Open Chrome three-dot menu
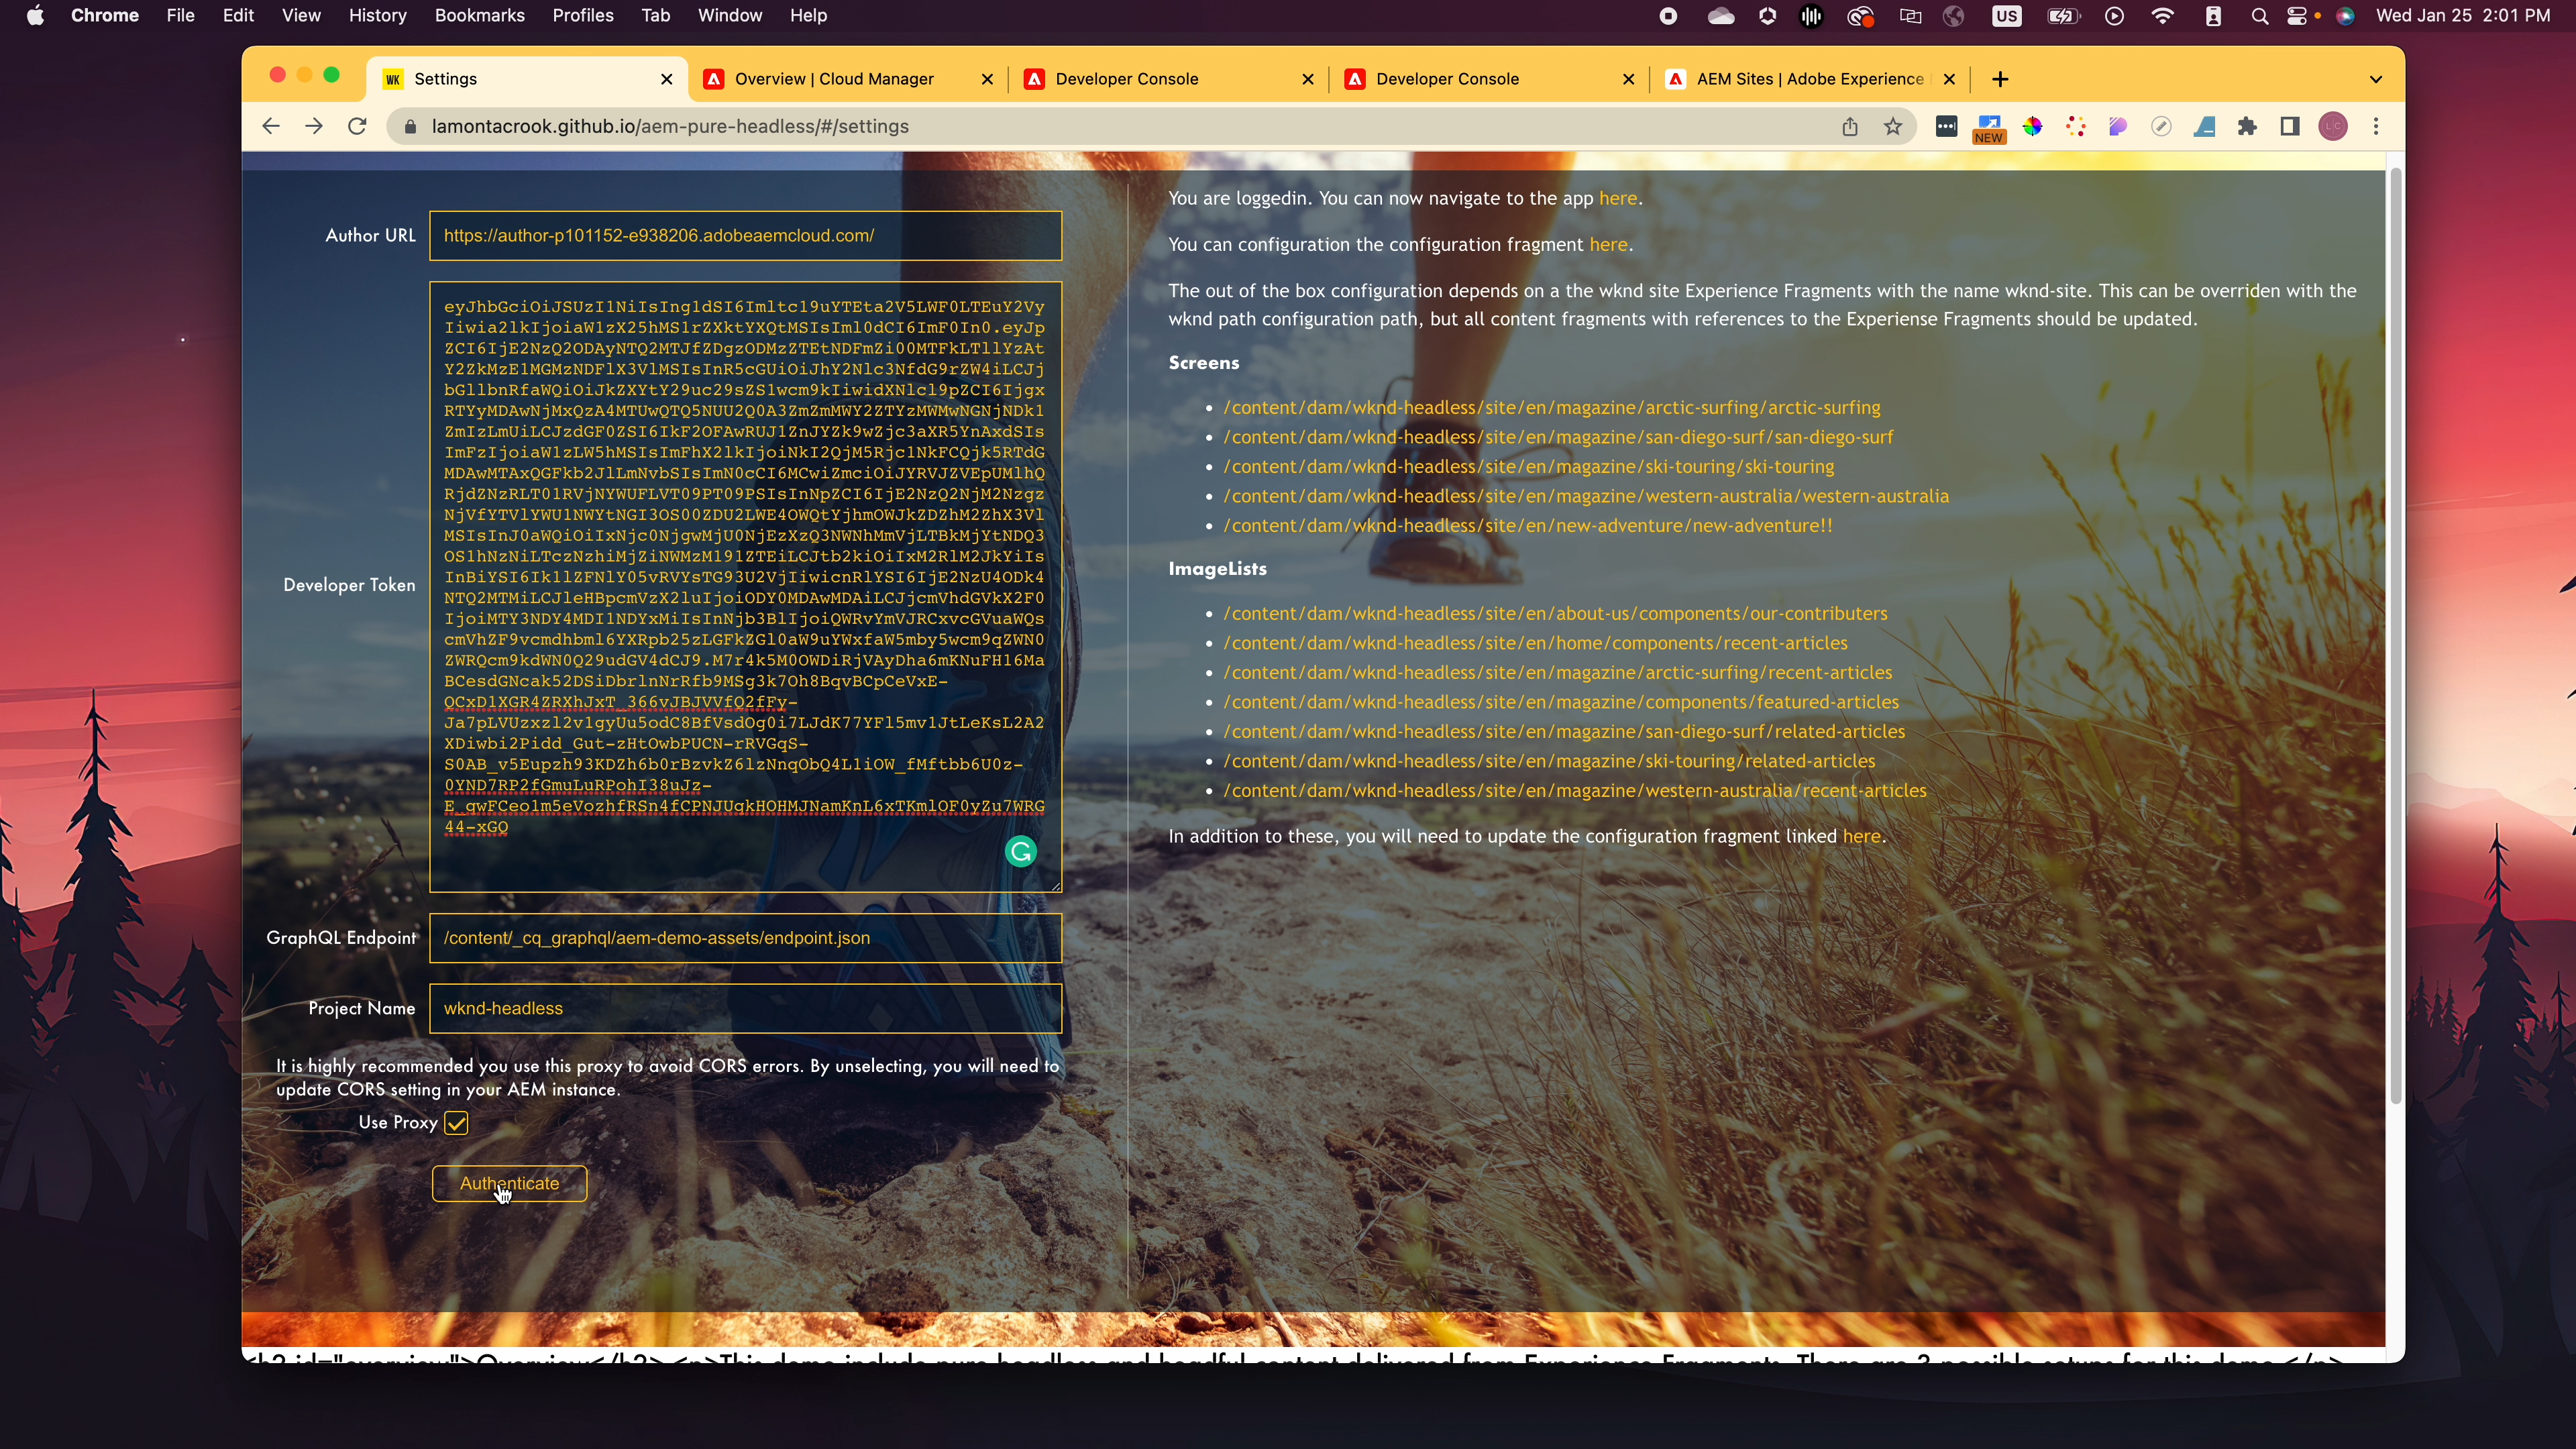Viewport: 2576px width, 1449px height. tap(2376, 127)
